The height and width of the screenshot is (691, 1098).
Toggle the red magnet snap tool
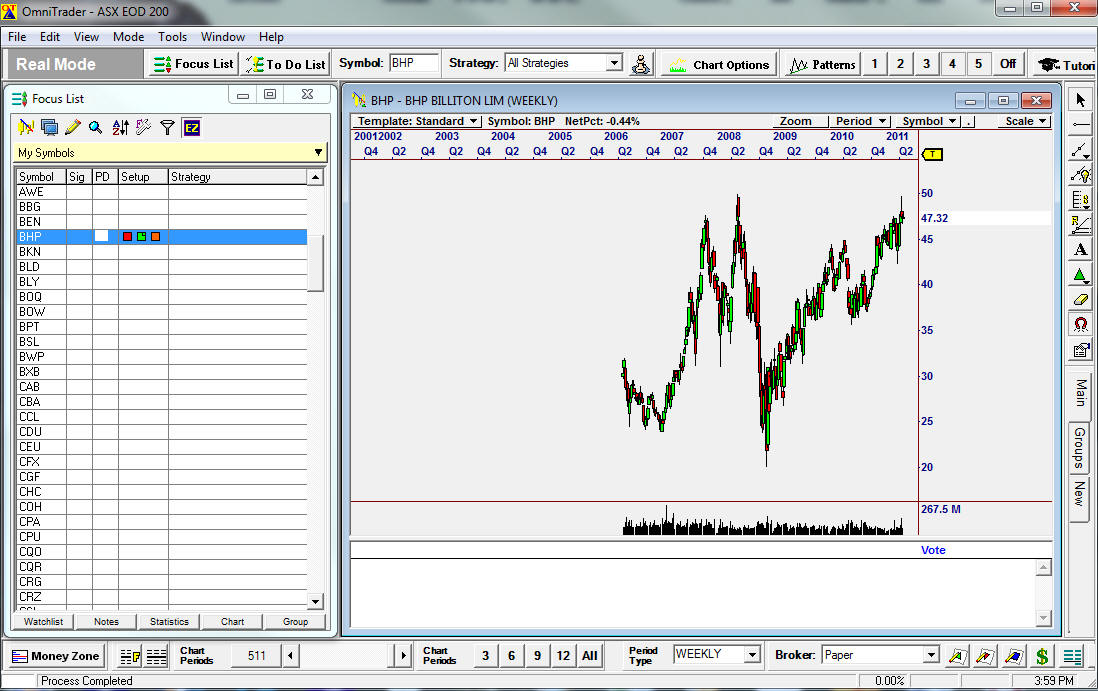coord(1080,325)
